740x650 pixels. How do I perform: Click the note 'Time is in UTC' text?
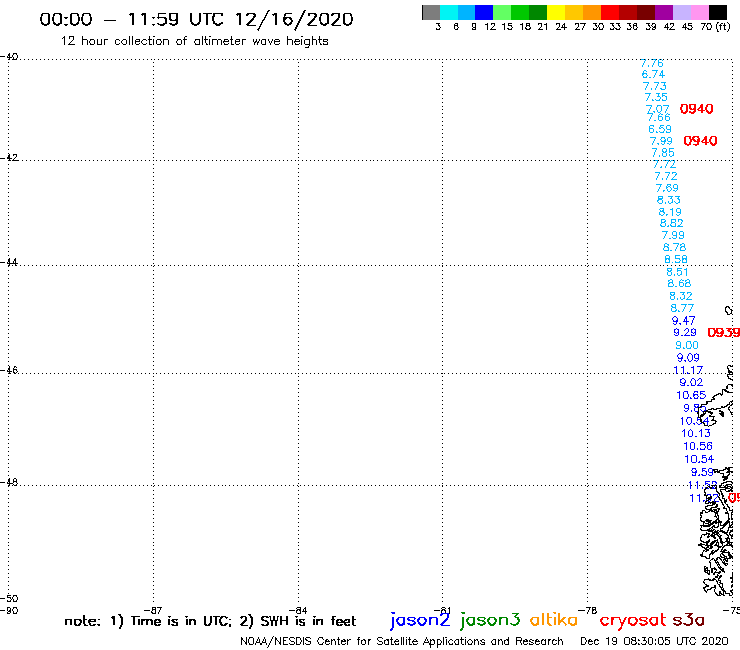coord(181,621)
